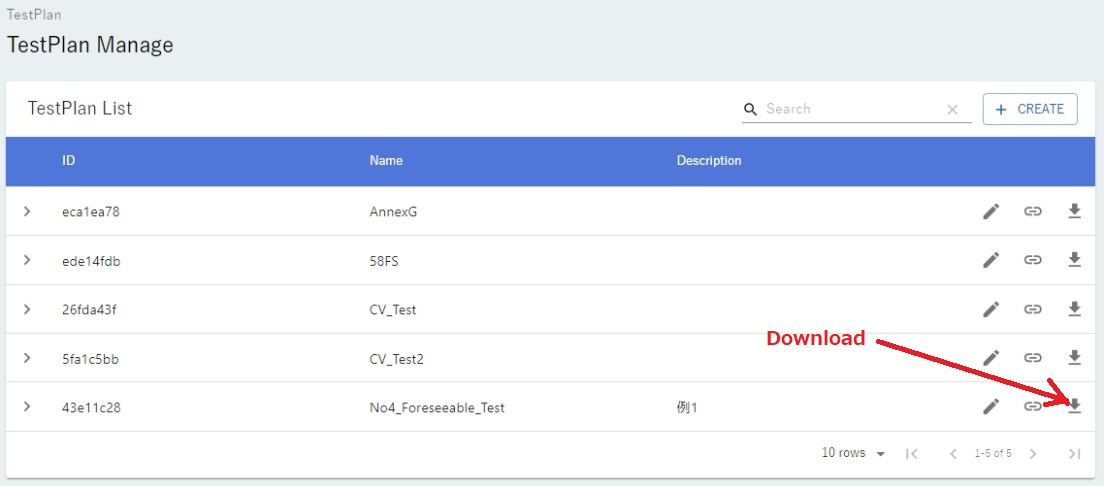Click the ID column header
Image resolution: width=1104 pixels, height=486 pixels.
(68, 161)
